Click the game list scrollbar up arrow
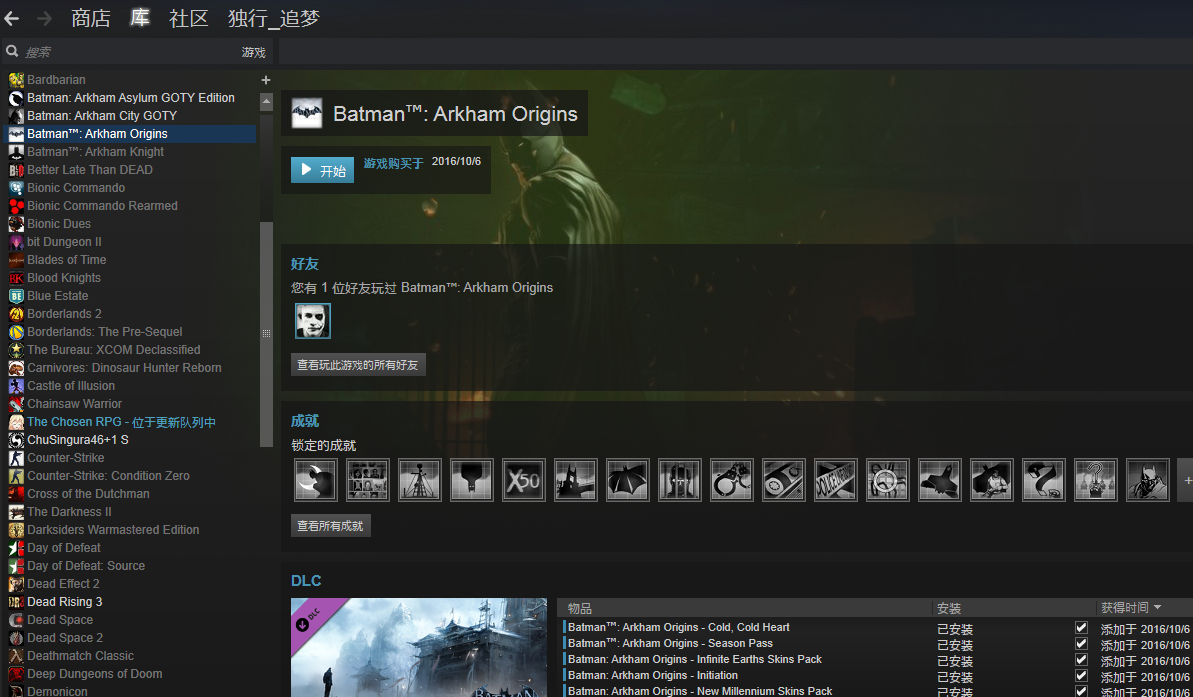 [x=266, y=102]
